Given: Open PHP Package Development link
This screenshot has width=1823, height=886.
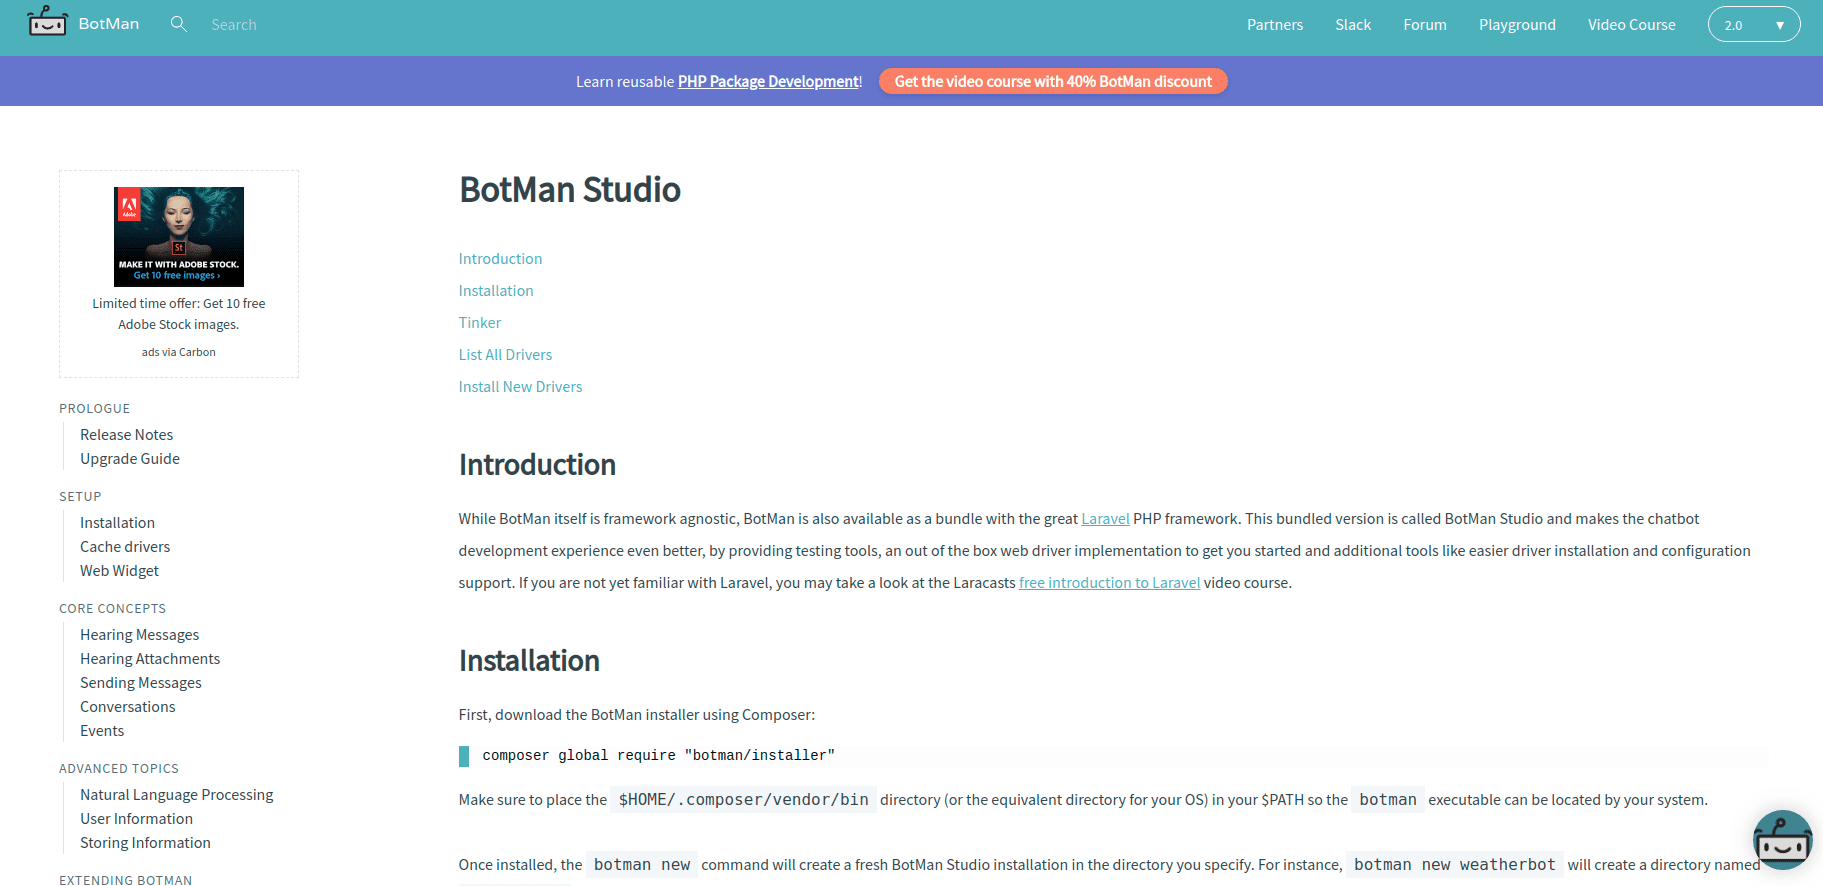Looking at the screenshot, I should click(768, 82).
